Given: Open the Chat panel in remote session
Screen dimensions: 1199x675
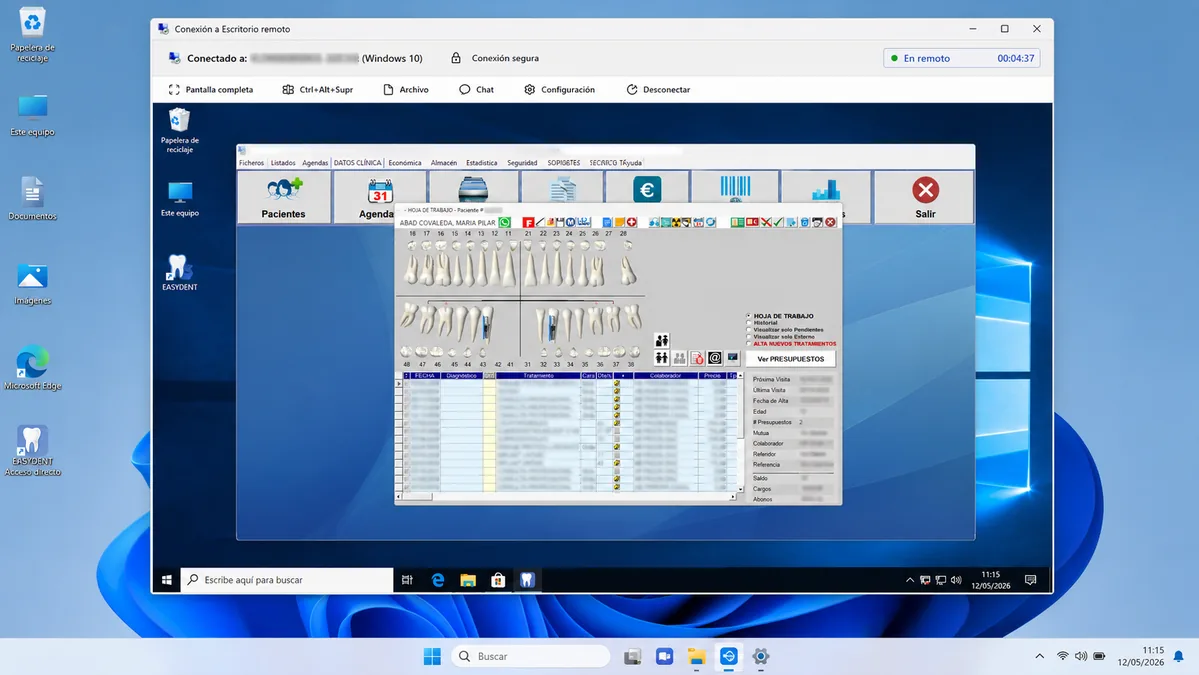Looking at the screenshot, I should click(476, 89).
